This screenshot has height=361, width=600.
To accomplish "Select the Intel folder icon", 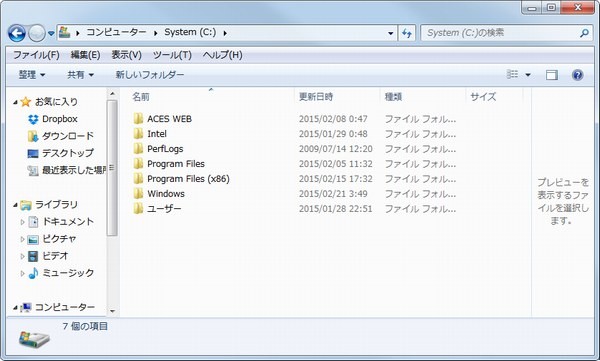I will click(x=138, y=133).
